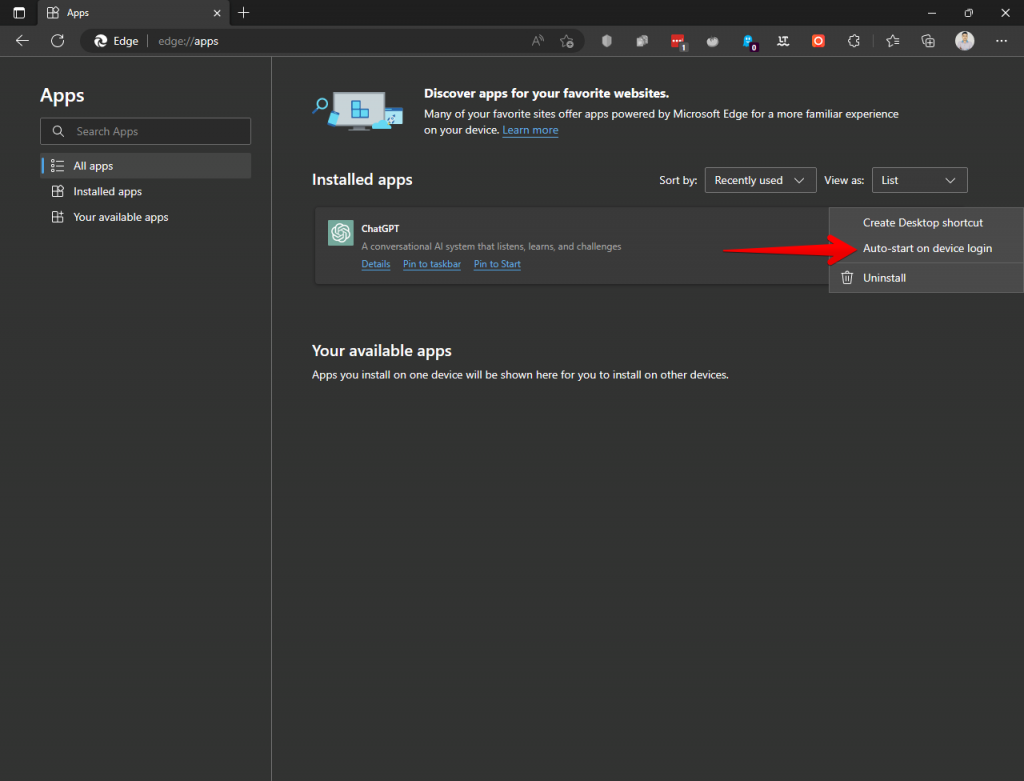Image resolution: width=1024 pixels, height=781 pixels.
Task: Open the Extensions puzzle icon
Action: [x=854, y=41]
